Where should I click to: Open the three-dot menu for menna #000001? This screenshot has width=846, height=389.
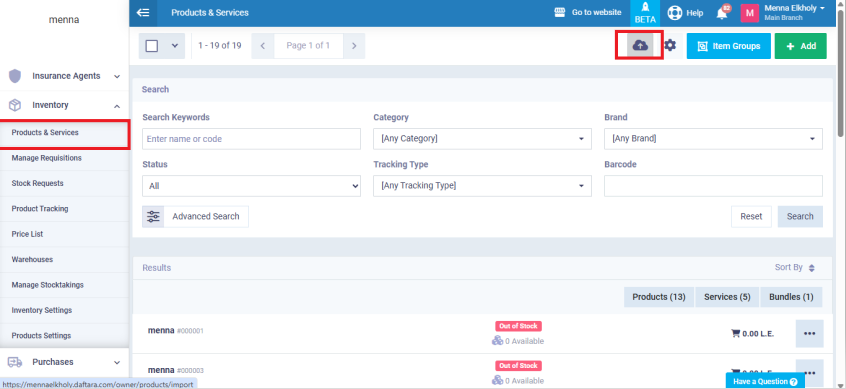point(809,333)
